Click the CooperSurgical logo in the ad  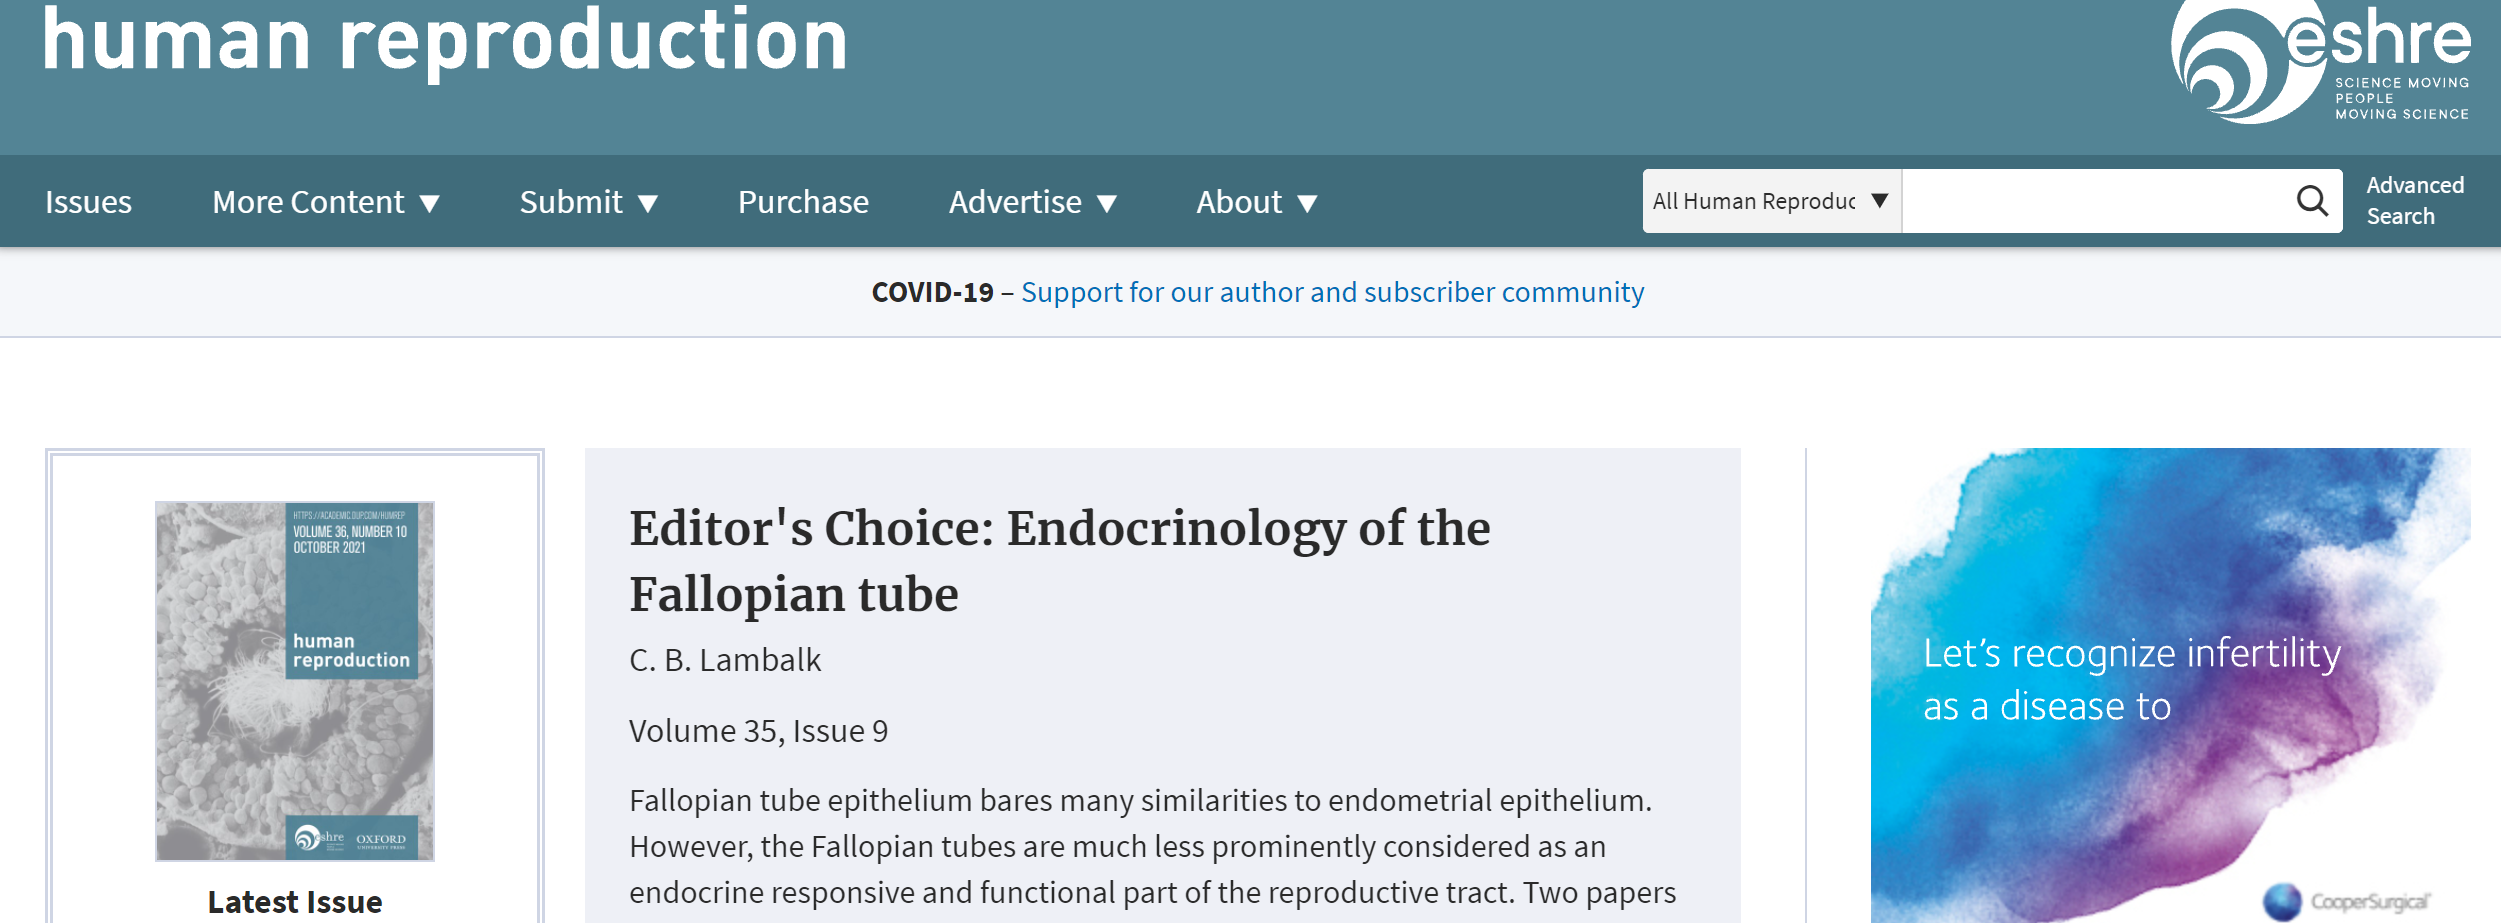tap(2346, 902)
